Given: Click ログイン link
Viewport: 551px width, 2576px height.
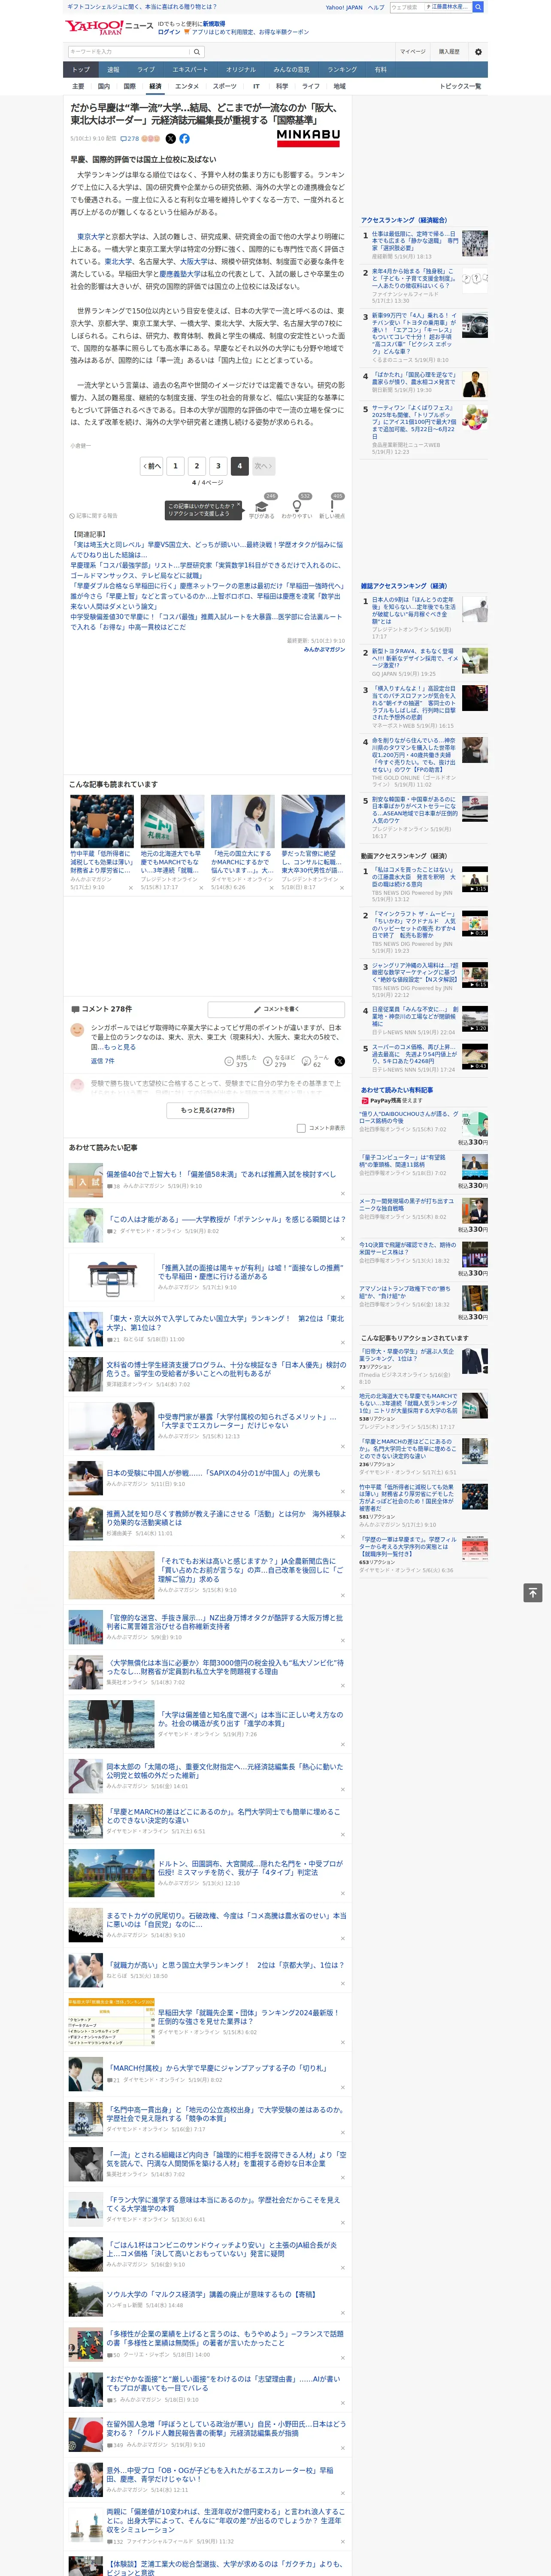Looking at the screenshot, I should (170, 32).
